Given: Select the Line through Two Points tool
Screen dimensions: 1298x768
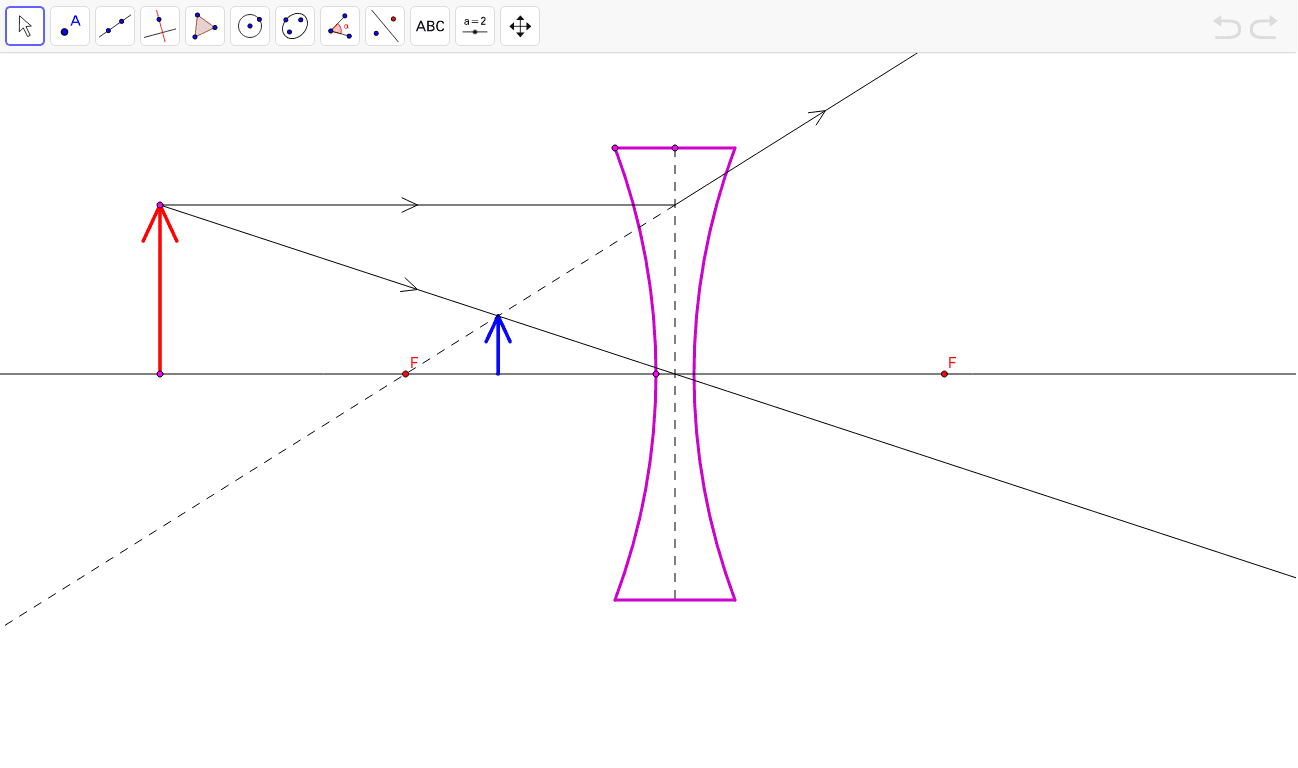Looking at the screenshot, I should [x=115, y=26].
